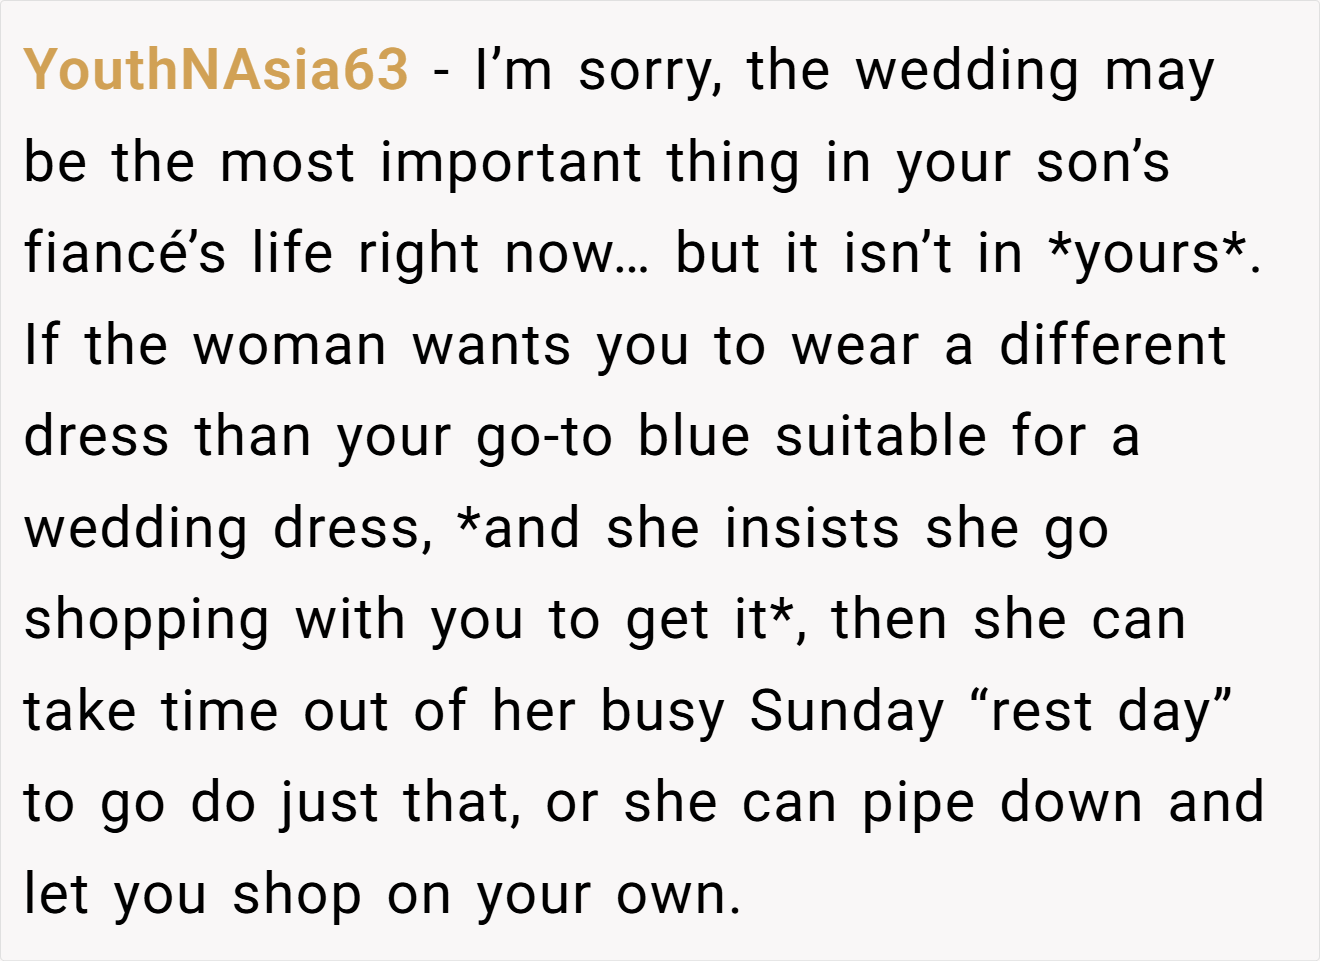Click the word "son's" in the comment

[x=1102, y=164]
